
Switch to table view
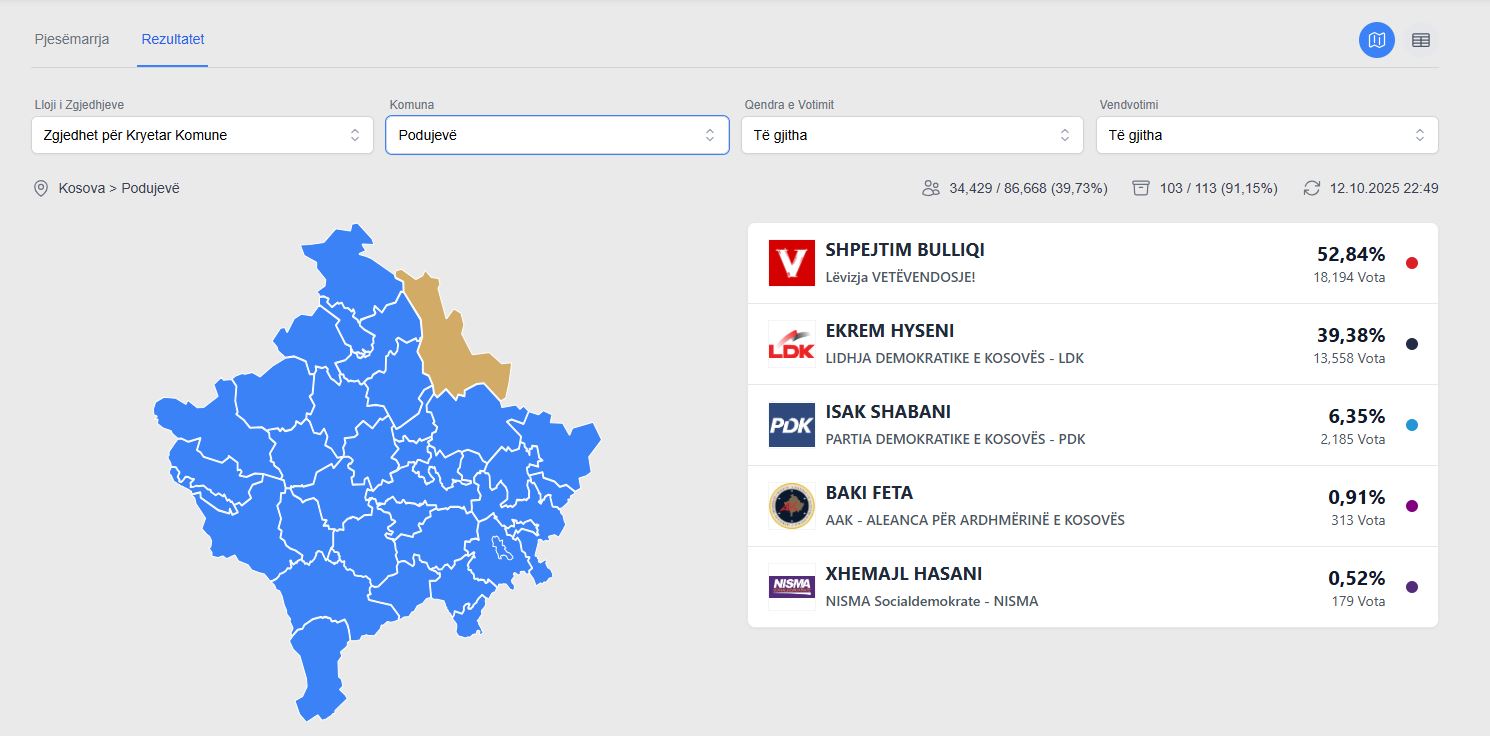click(1420, 40)
